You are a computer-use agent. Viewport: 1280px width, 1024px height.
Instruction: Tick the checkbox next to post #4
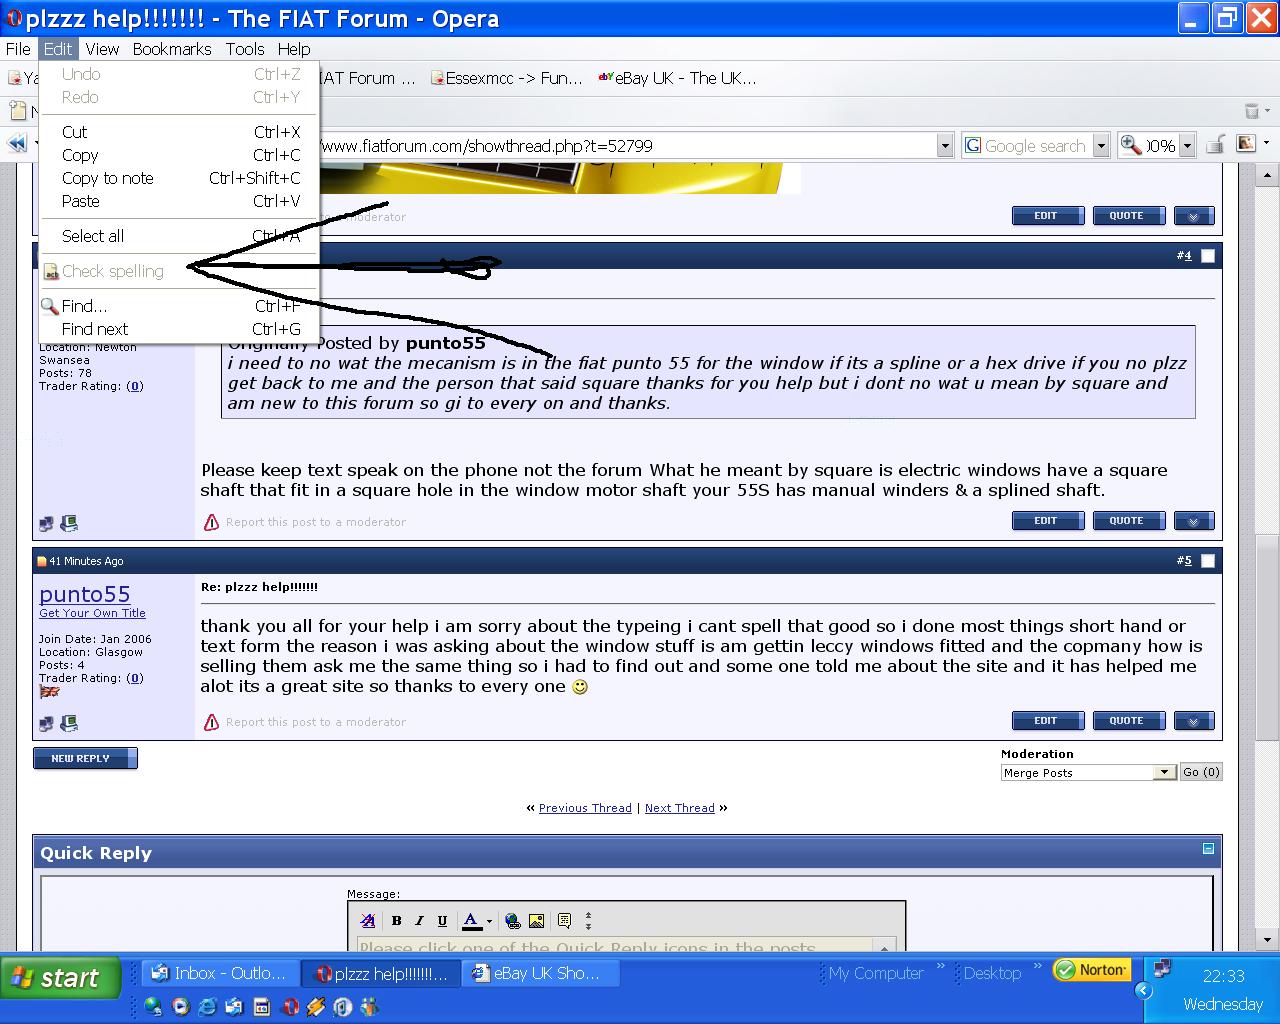[x=1208, y=256]
